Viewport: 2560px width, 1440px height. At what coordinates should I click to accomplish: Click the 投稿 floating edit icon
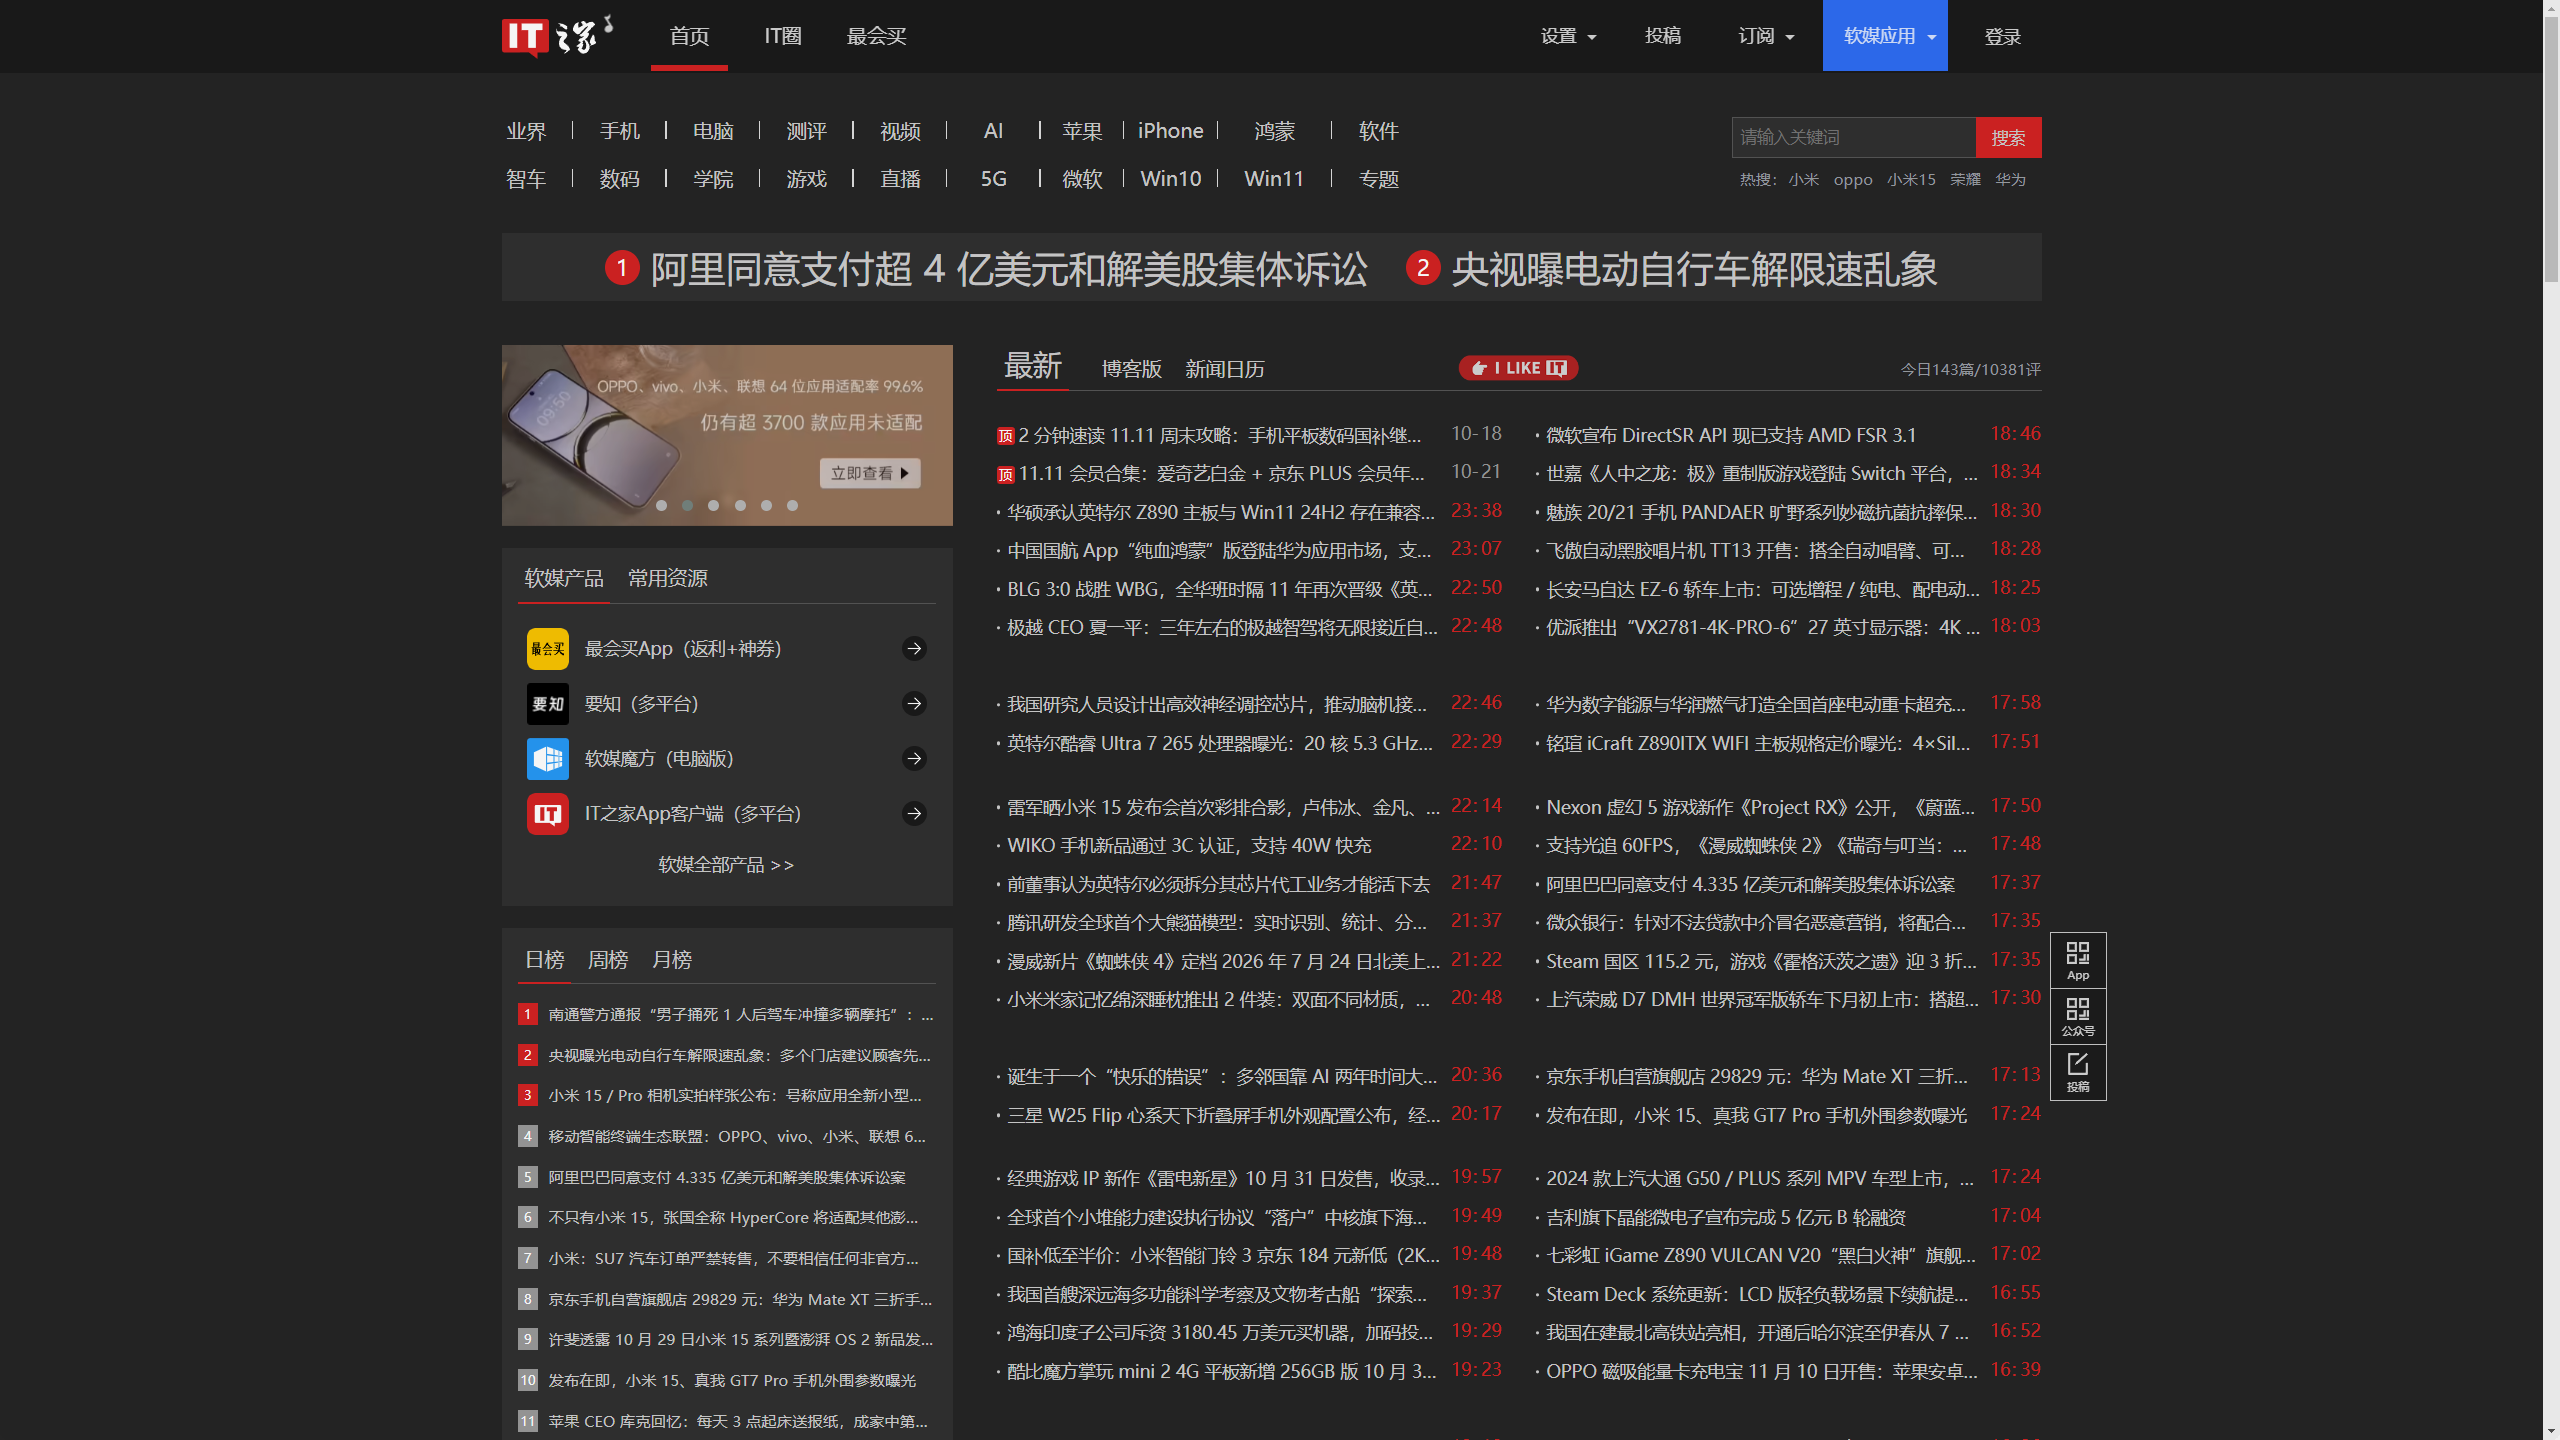(x=2078, y=1072)
